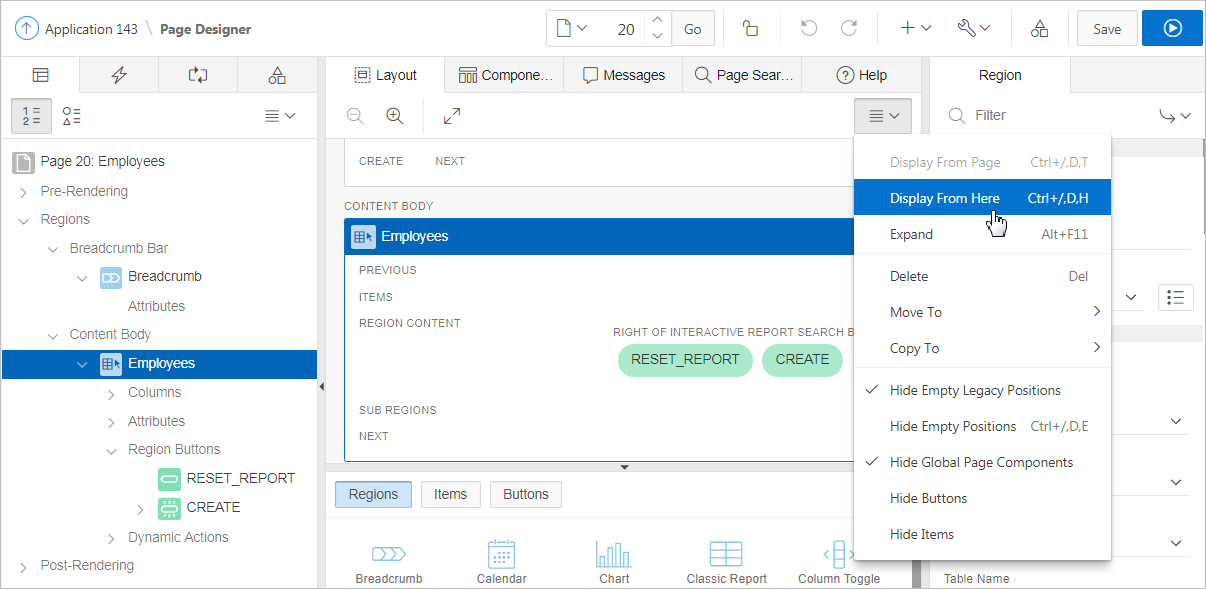Viewport: 1206px width, 589px height.
Task: Click the Save button
Action: [1106, 29]
